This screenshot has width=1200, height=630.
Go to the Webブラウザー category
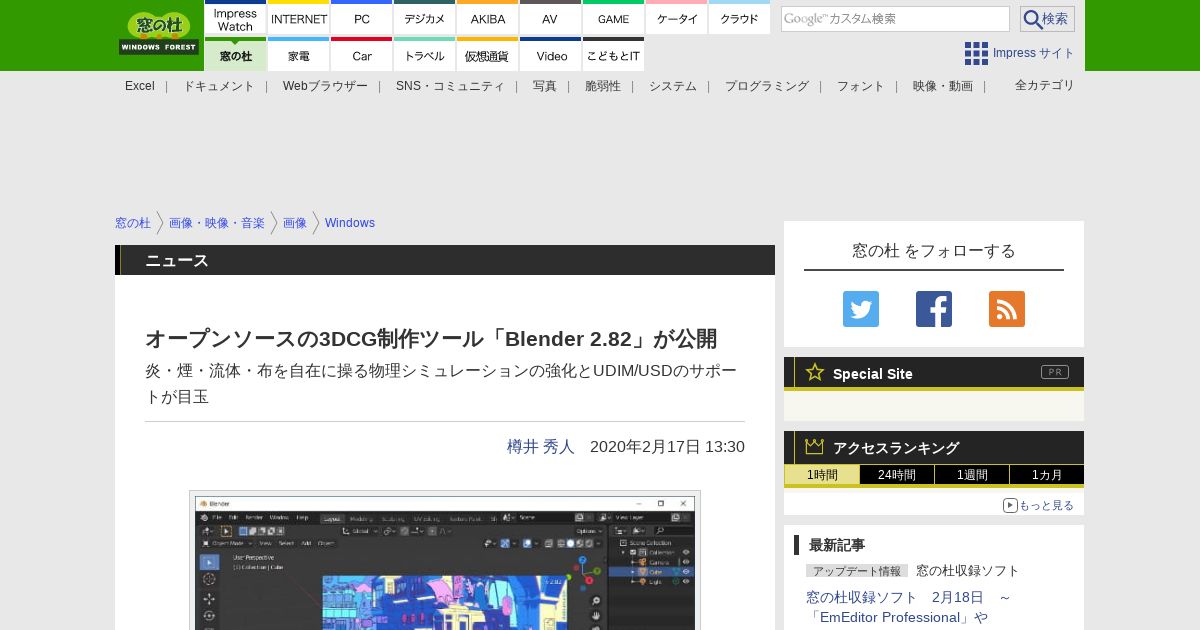pos(325,86)
